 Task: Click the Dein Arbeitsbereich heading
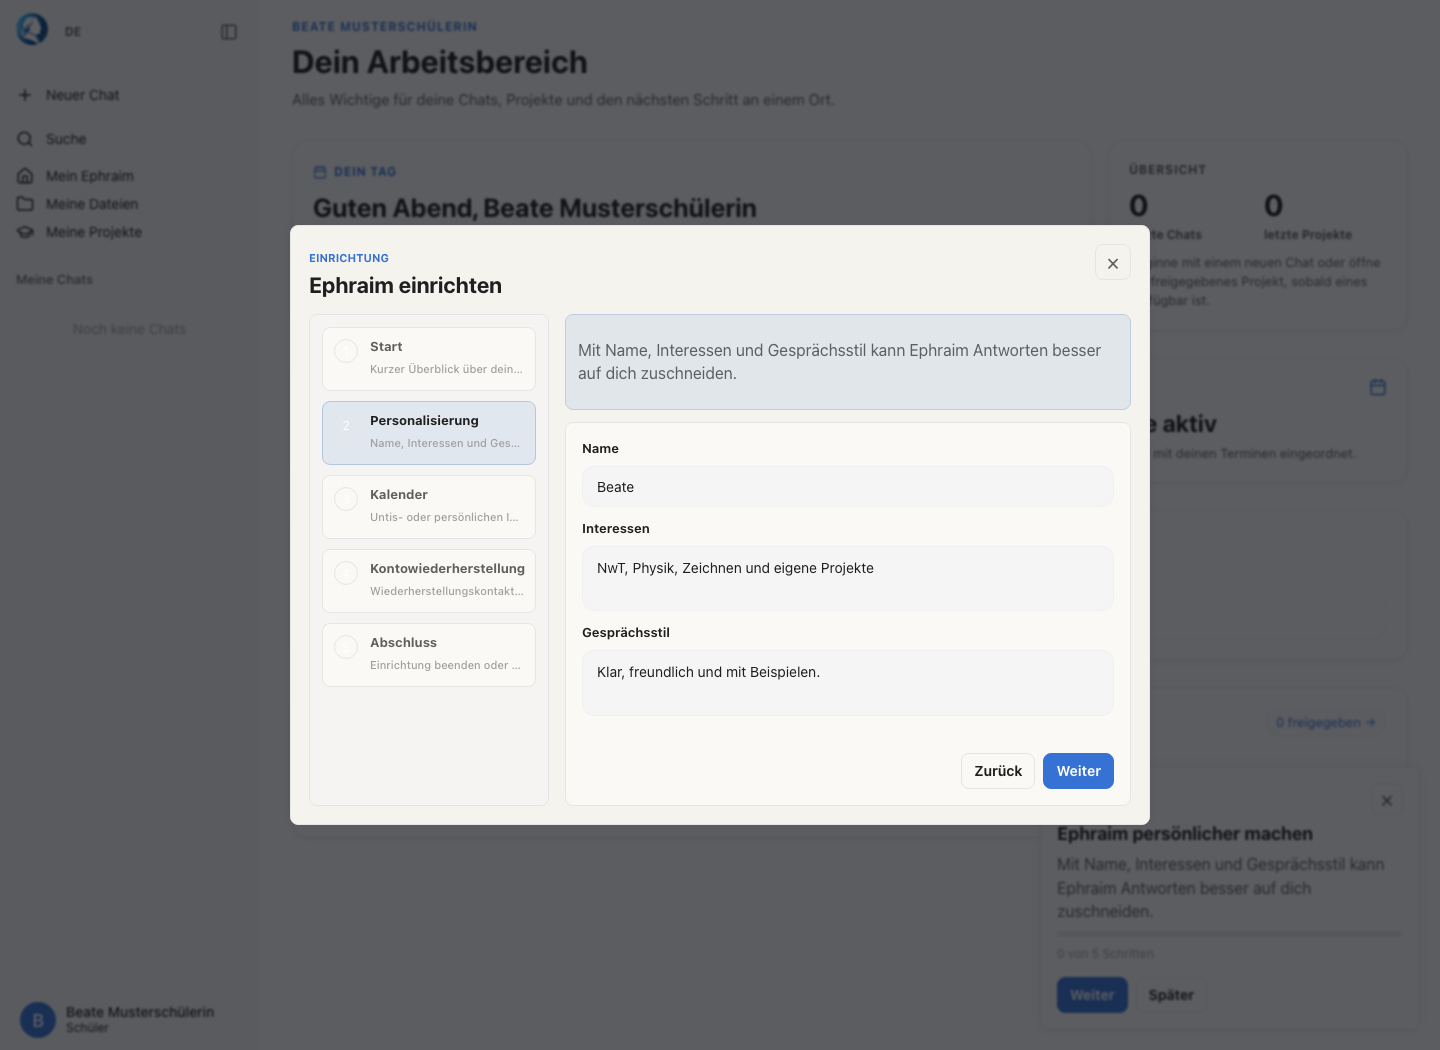click(440, 62)
